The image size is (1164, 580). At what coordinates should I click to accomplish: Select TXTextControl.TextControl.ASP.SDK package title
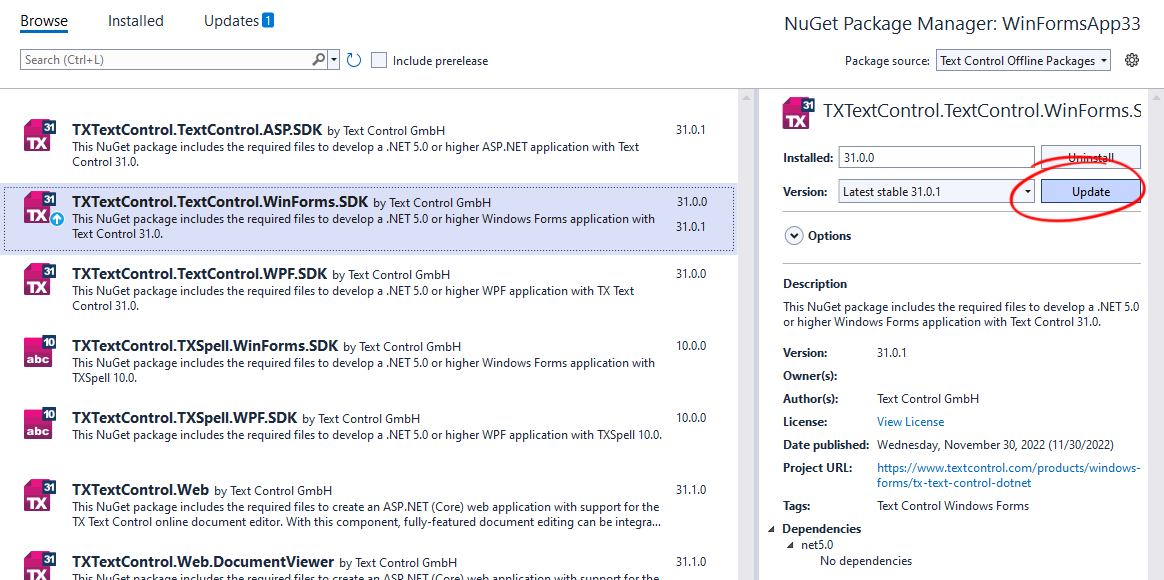pyautogui.click(x=197, y=130)
